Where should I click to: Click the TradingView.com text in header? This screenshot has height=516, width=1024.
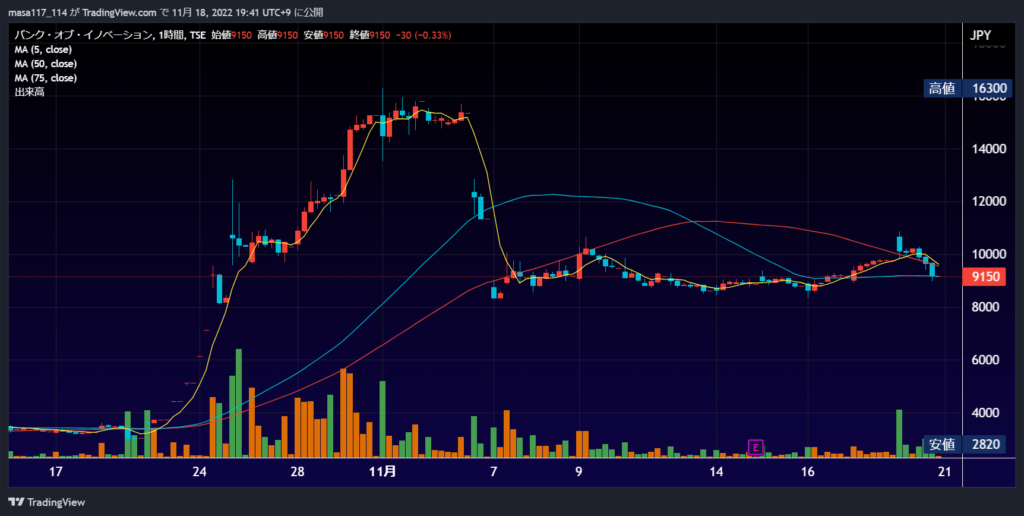tap(120, 12)
